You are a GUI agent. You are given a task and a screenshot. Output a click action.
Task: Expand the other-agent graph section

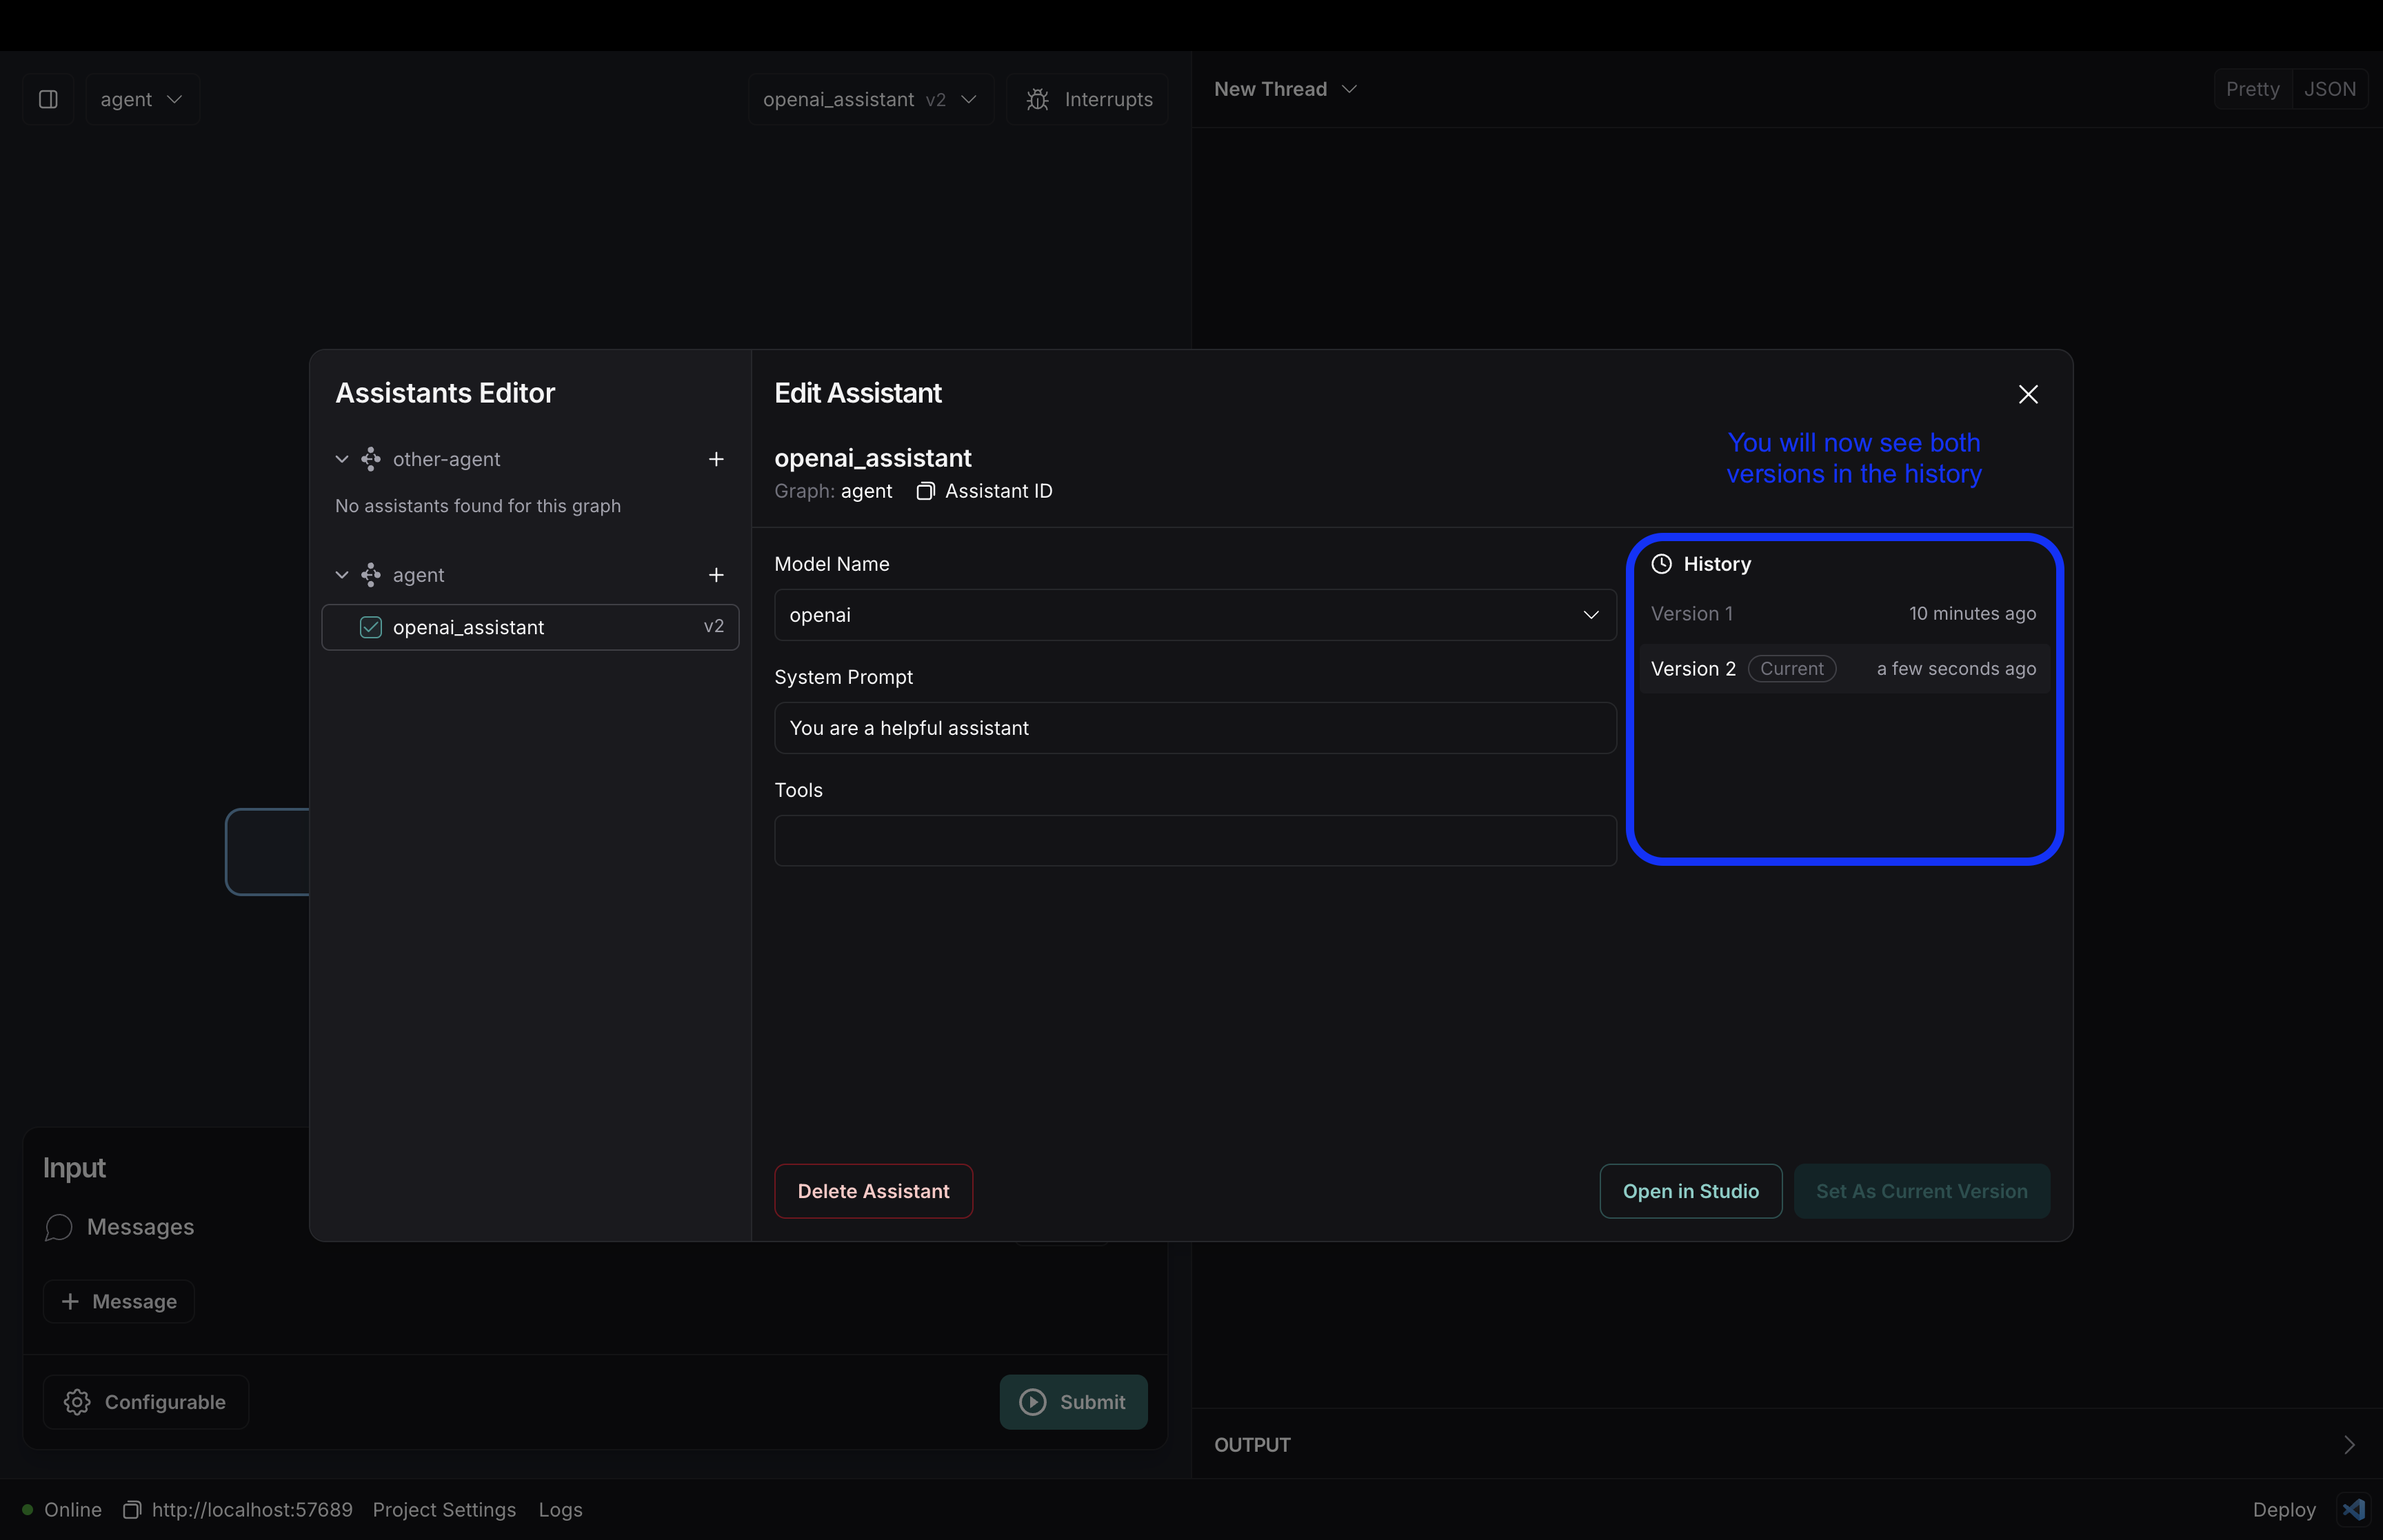coord(341,458)
